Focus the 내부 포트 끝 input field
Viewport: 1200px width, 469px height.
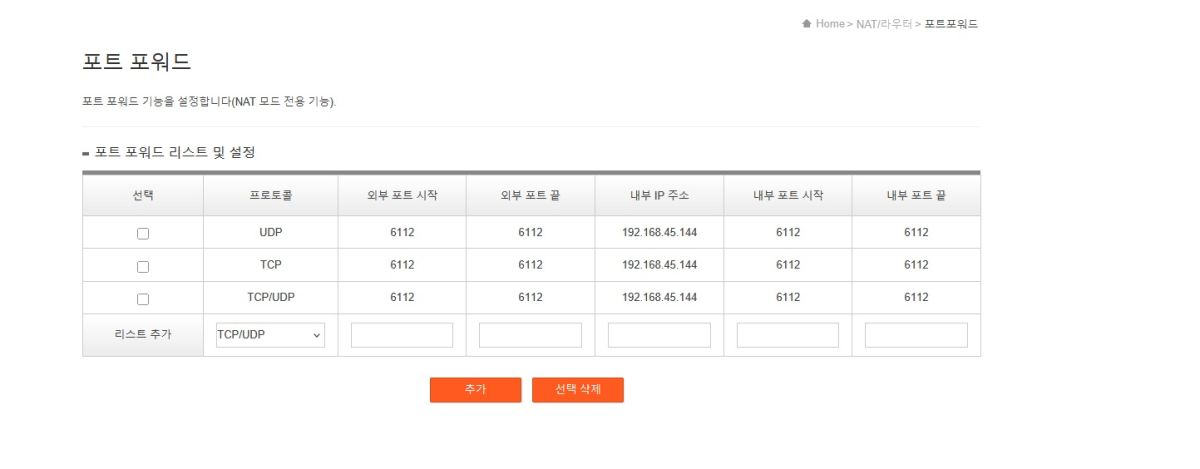[x=916, y=335]
